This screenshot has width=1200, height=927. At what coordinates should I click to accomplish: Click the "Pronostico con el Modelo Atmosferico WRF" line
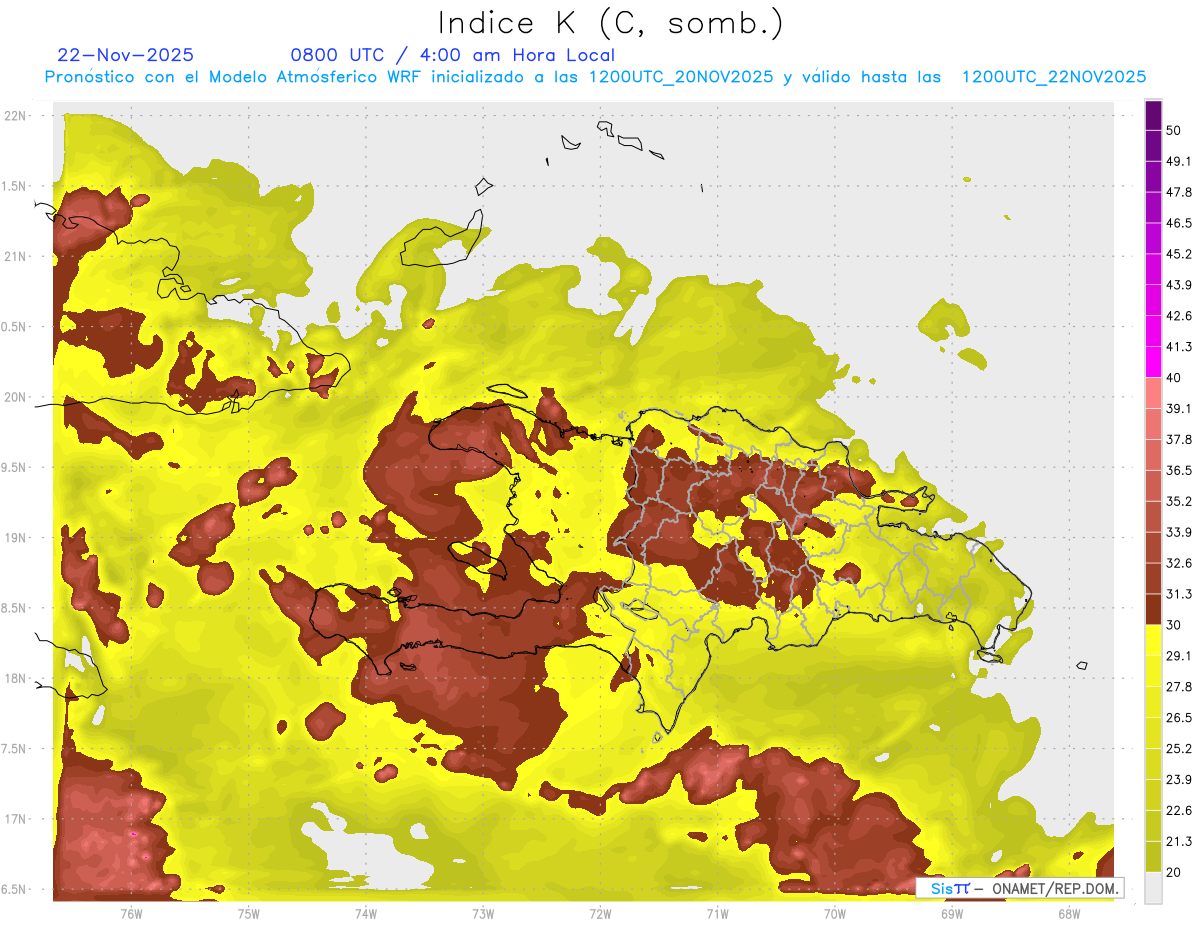click(595, 77)
